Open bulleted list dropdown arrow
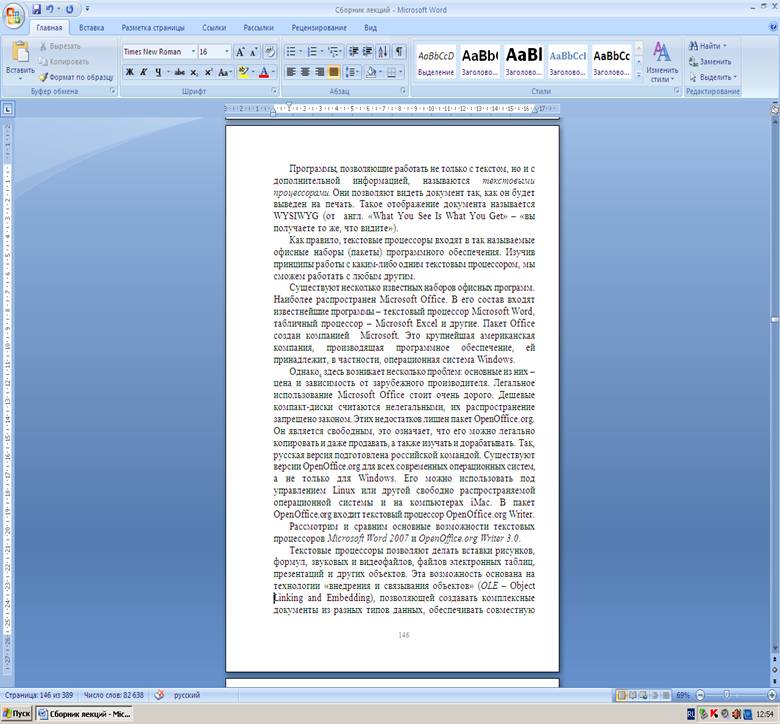The width and height of the screenshot is (780, 724). (x=301, y=52)
